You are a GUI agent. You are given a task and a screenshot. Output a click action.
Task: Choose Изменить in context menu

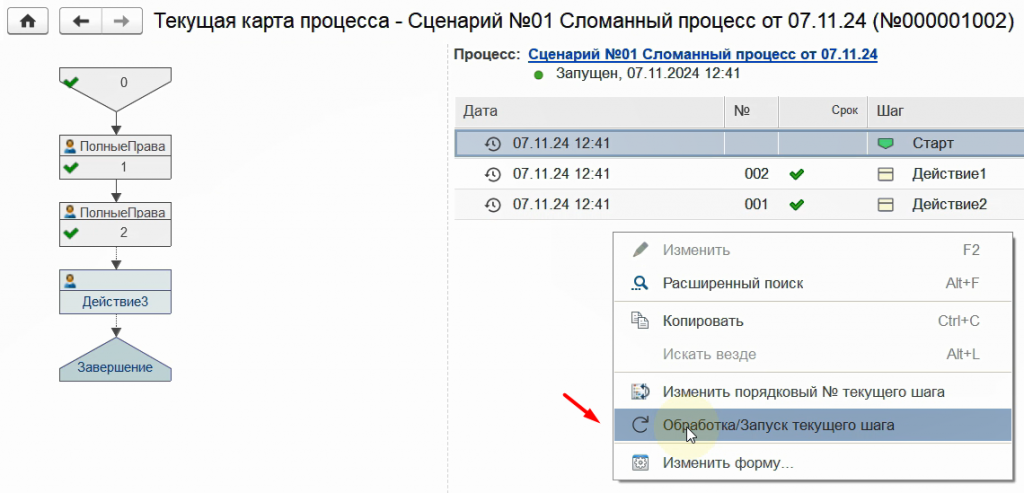pyautogui.click(x=812, y=250)
